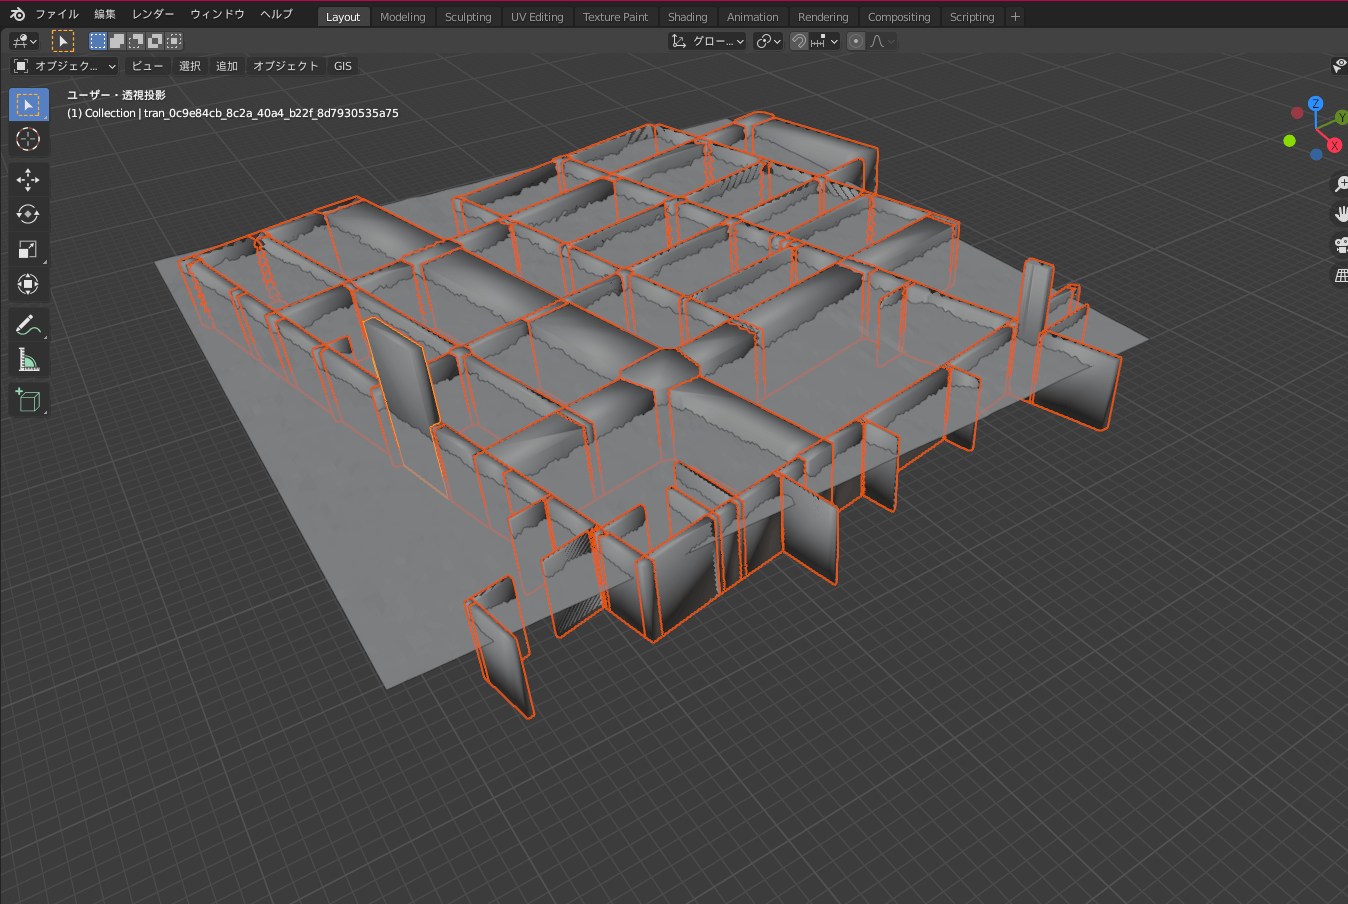Open snapping options dropdown
Image resolution: width=1348 pixels, height=904 pixels.
coord(825,41)
